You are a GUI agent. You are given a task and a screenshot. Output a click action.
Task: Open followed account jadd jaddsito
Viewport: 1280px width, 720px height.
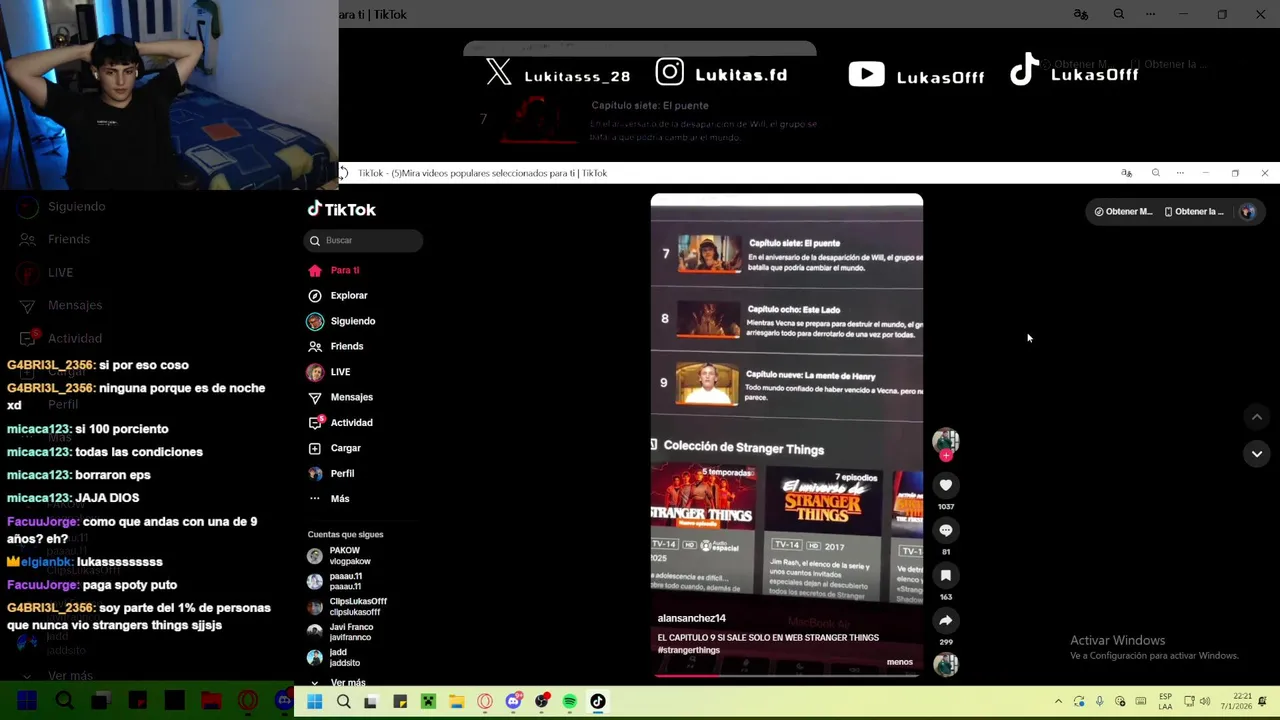pos(334,657)
